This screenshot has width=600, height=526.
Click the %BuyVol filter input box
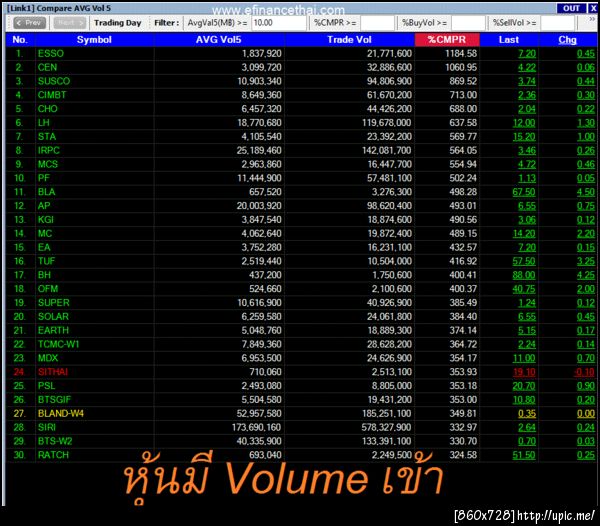[x=468, y=23]
